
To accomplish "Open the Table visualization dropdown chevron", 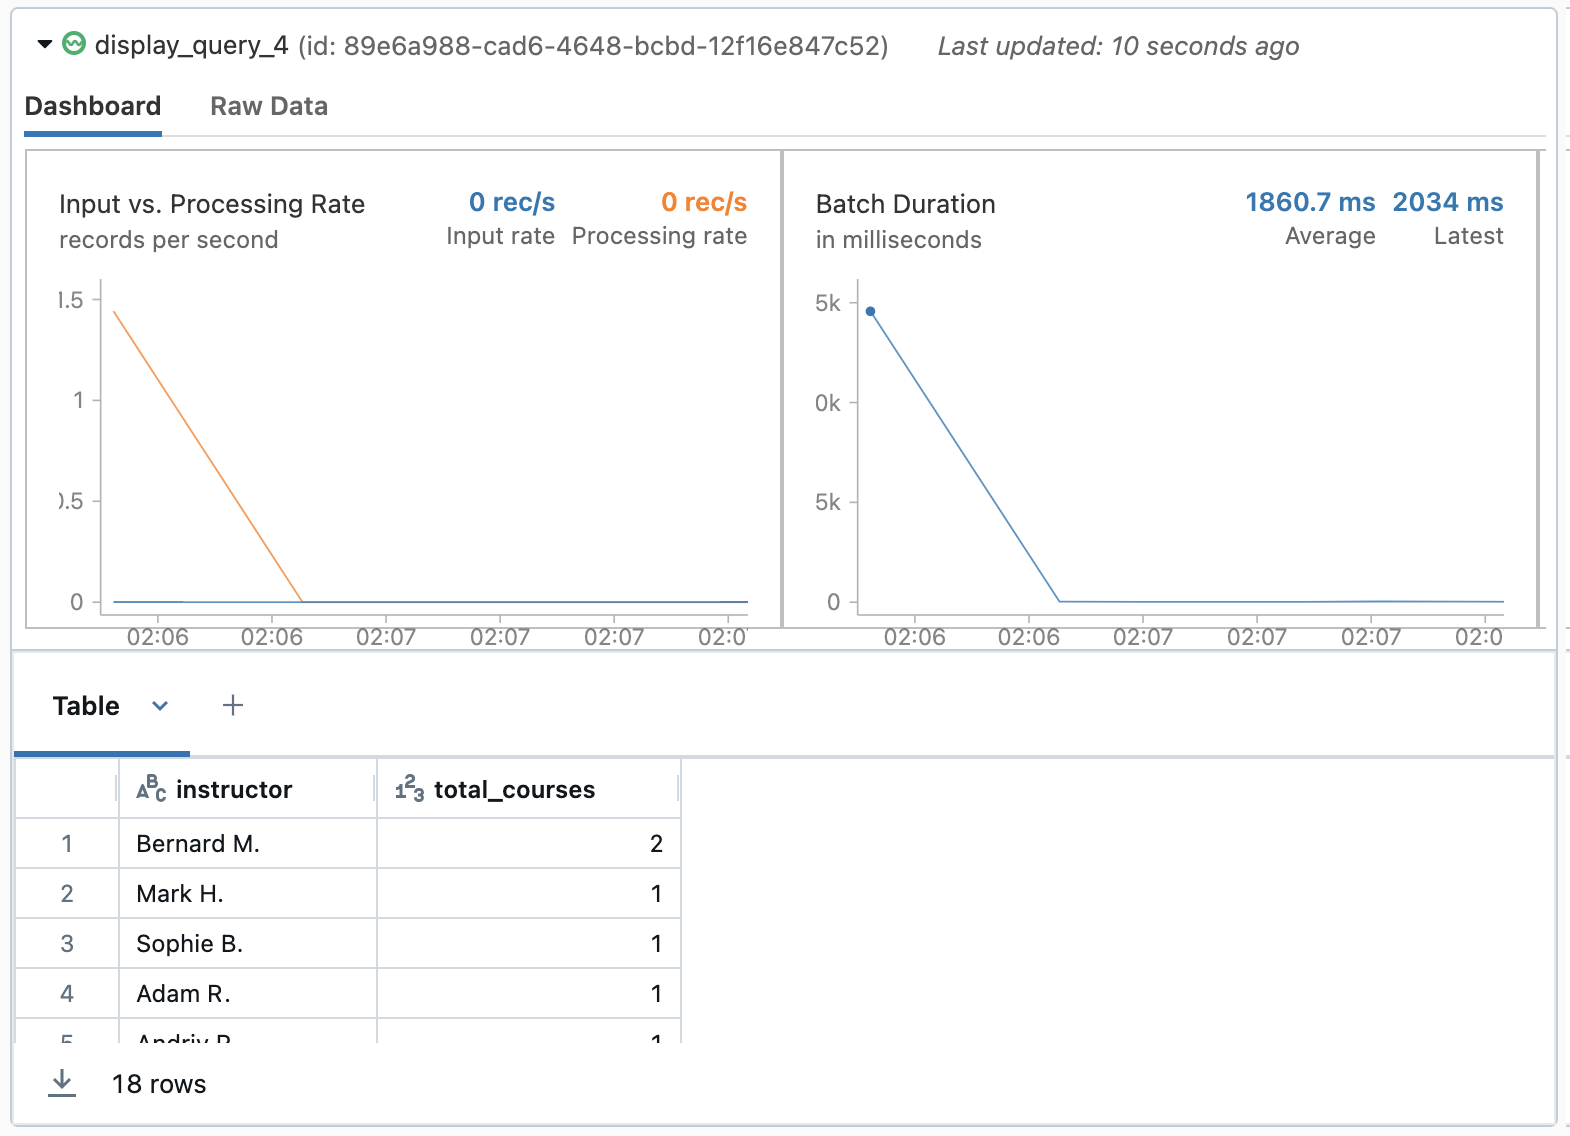I will coord(160,706).
